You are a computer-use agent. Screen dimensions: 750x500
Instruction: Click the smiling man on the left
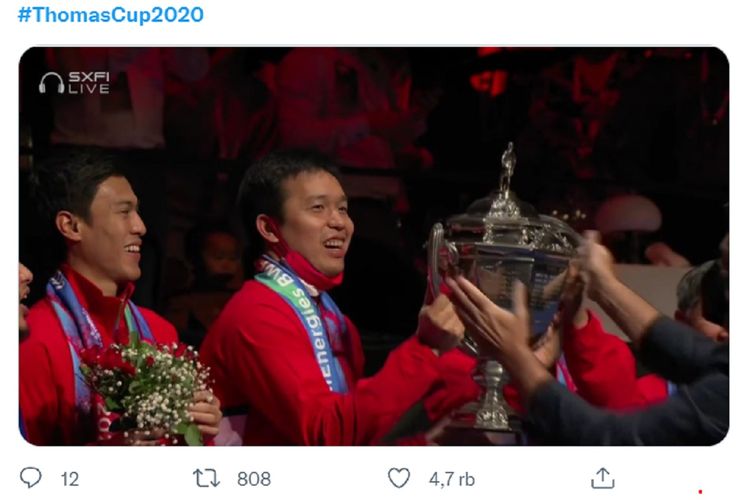(x=103, y=230)
